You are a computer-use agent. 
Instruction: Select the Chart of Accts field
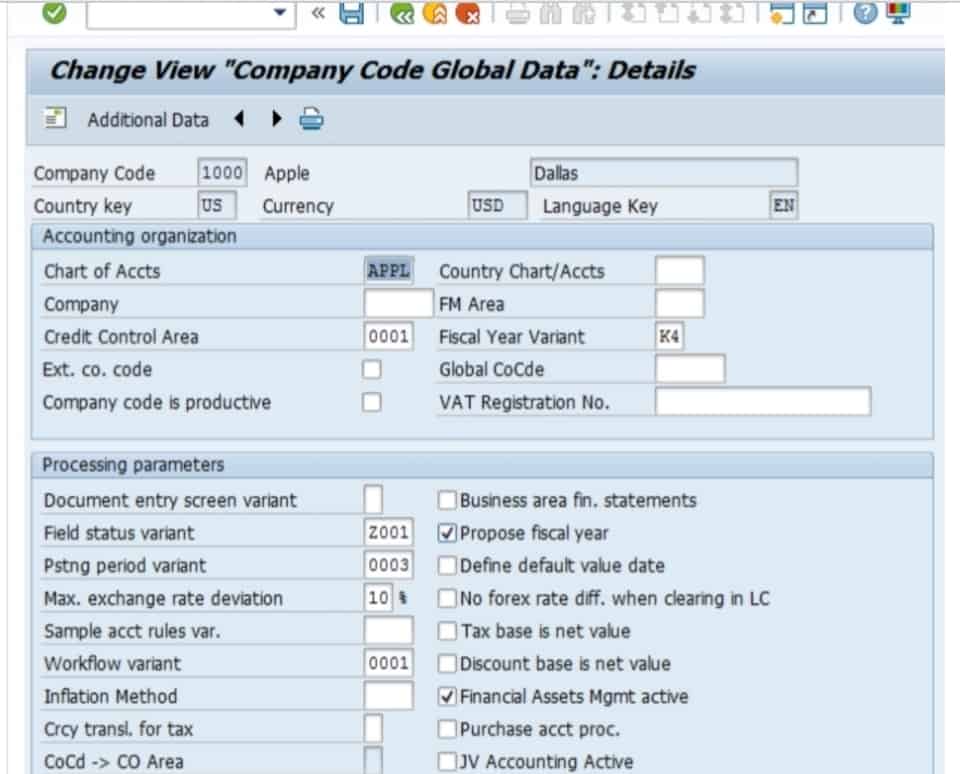click(388, 271)
